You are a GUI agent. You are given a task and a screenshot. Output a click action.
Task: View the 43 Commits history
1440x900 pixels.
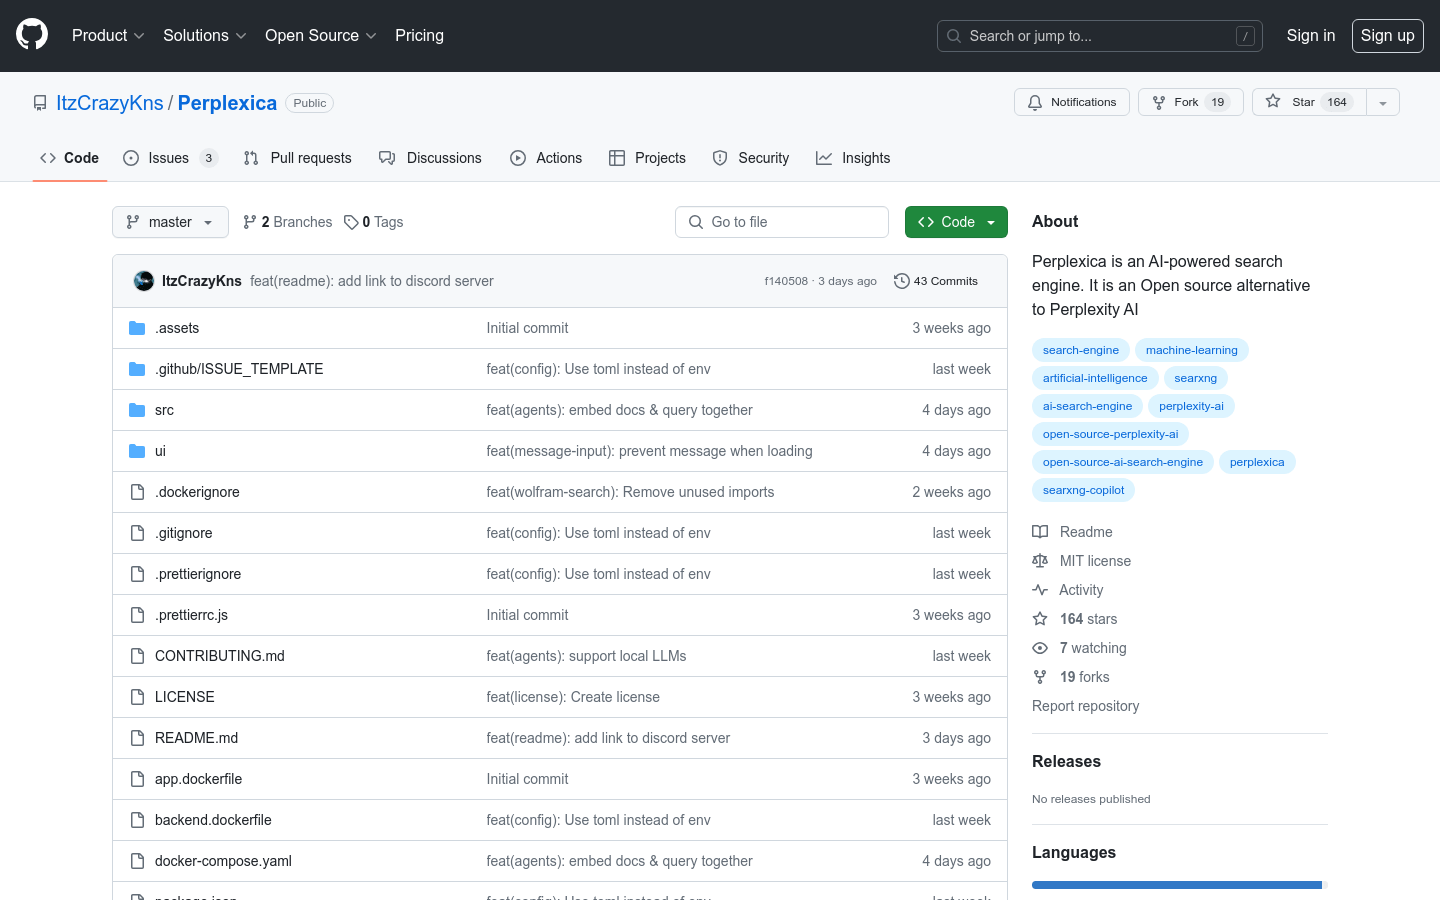tap(936, 281)
